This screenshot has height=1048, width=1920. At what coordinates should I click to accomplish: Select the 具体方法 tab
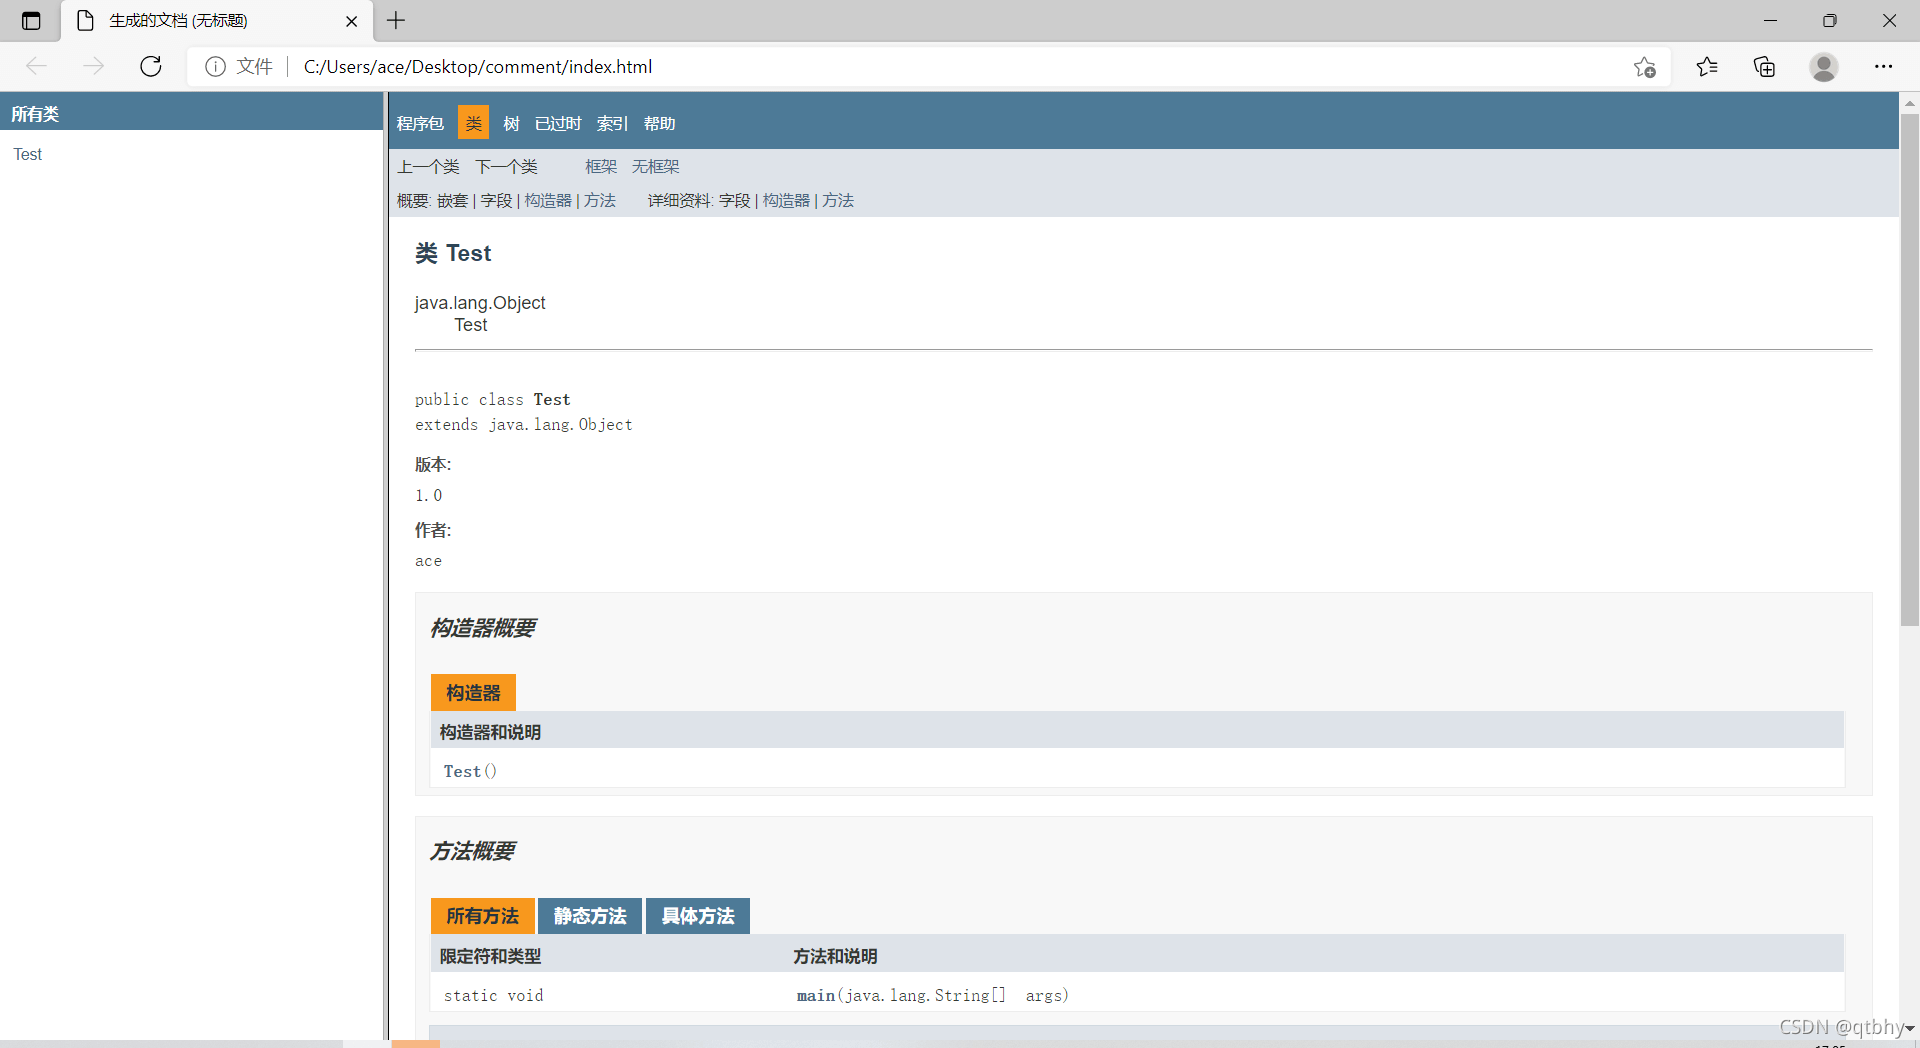pyautogui.click(x=698, y=916)
